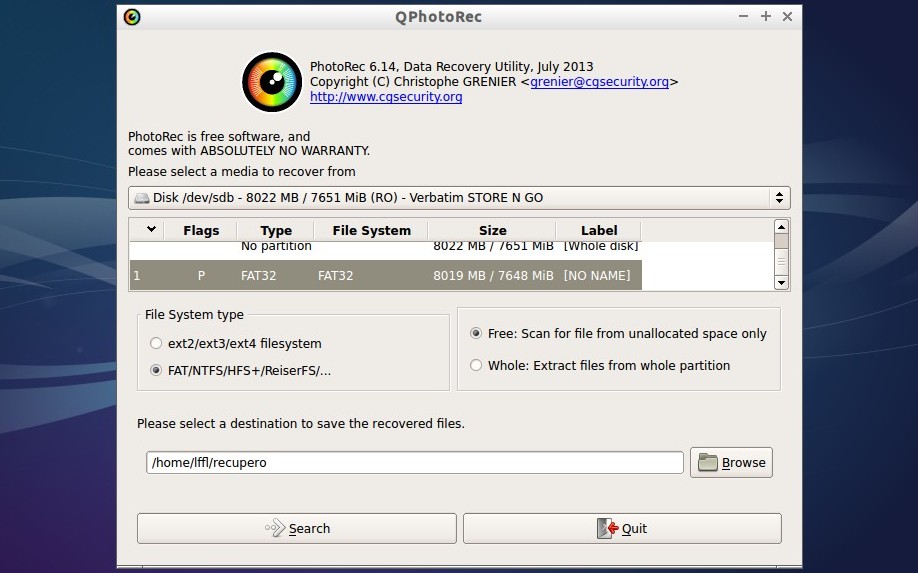The height and width of the screenshot is (573, 918).
Task: Sort the partitions by Type column
Action: (276, 230)
